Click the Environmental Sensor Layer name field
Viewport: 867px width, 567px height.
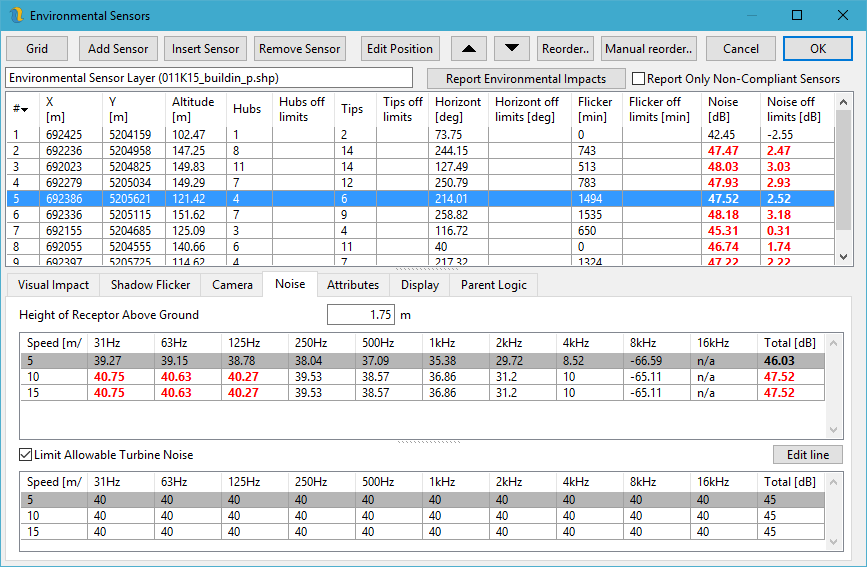click(208, 78)
